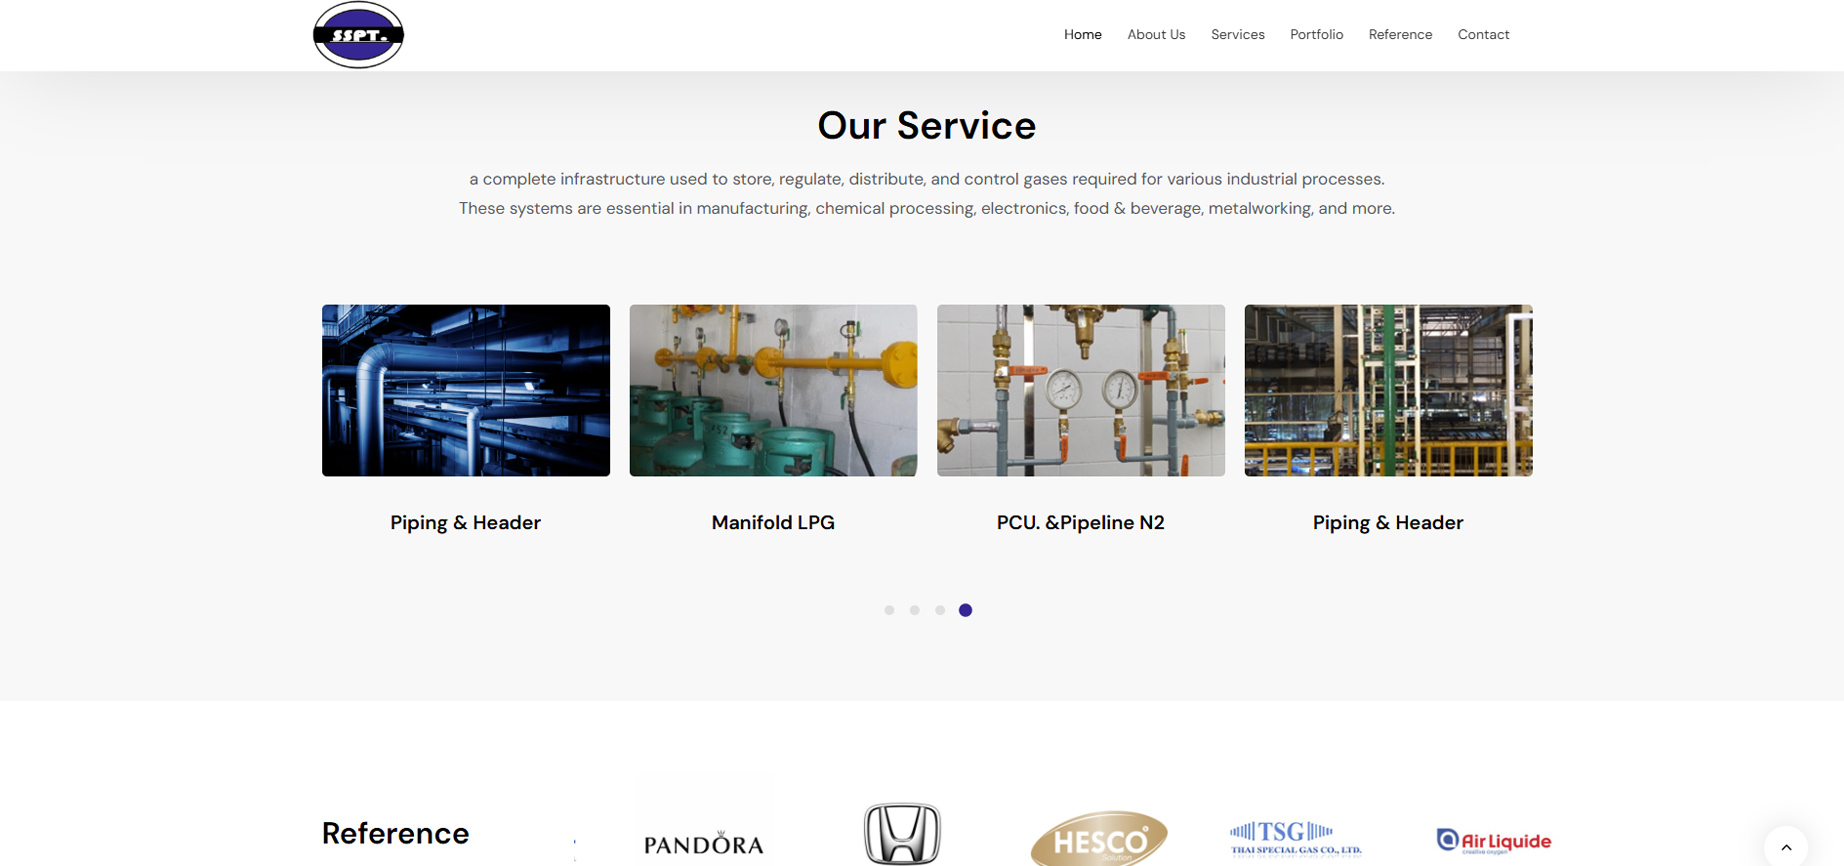1844x866 pixels.
Task: Select the Contact nav link
Action: pos(1483,35)
